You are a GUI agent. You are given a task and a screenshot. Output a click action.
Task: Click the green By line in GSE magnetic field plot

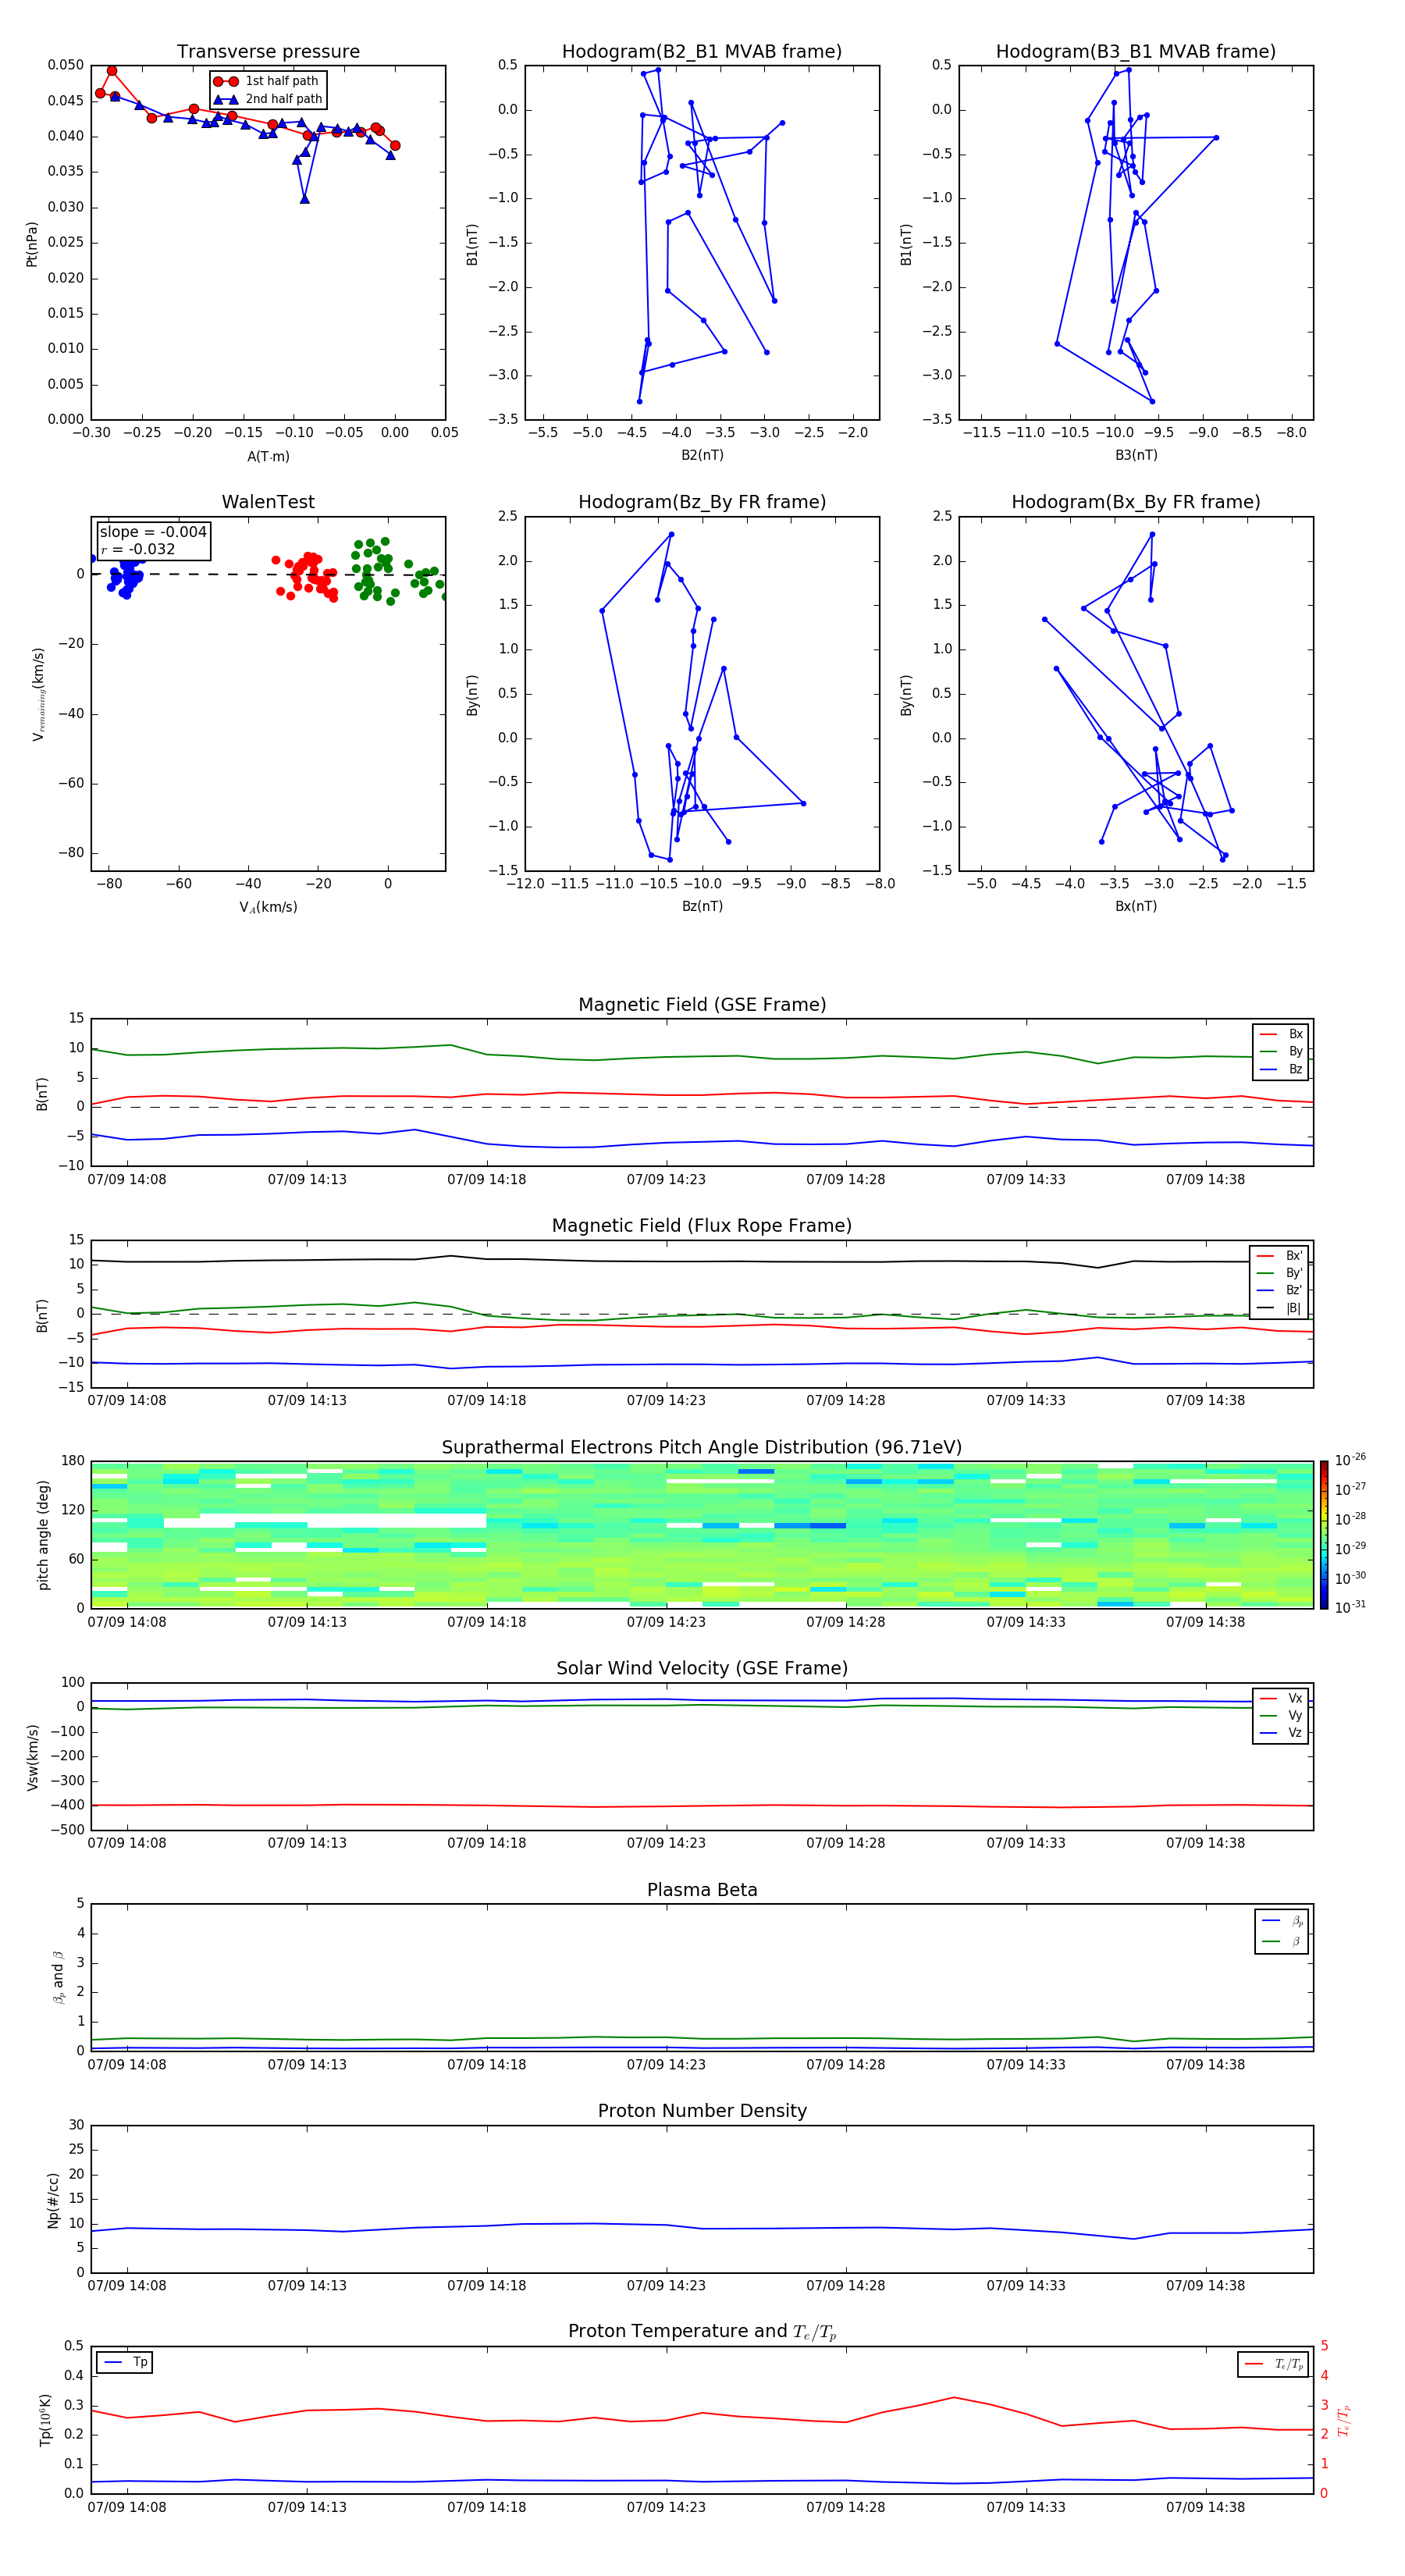coord(700,1056)
